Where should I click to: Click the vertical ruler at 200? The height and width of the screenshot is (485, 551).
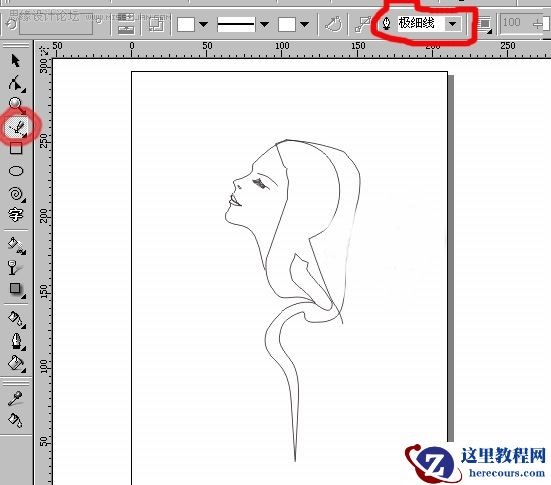point(43,216)
